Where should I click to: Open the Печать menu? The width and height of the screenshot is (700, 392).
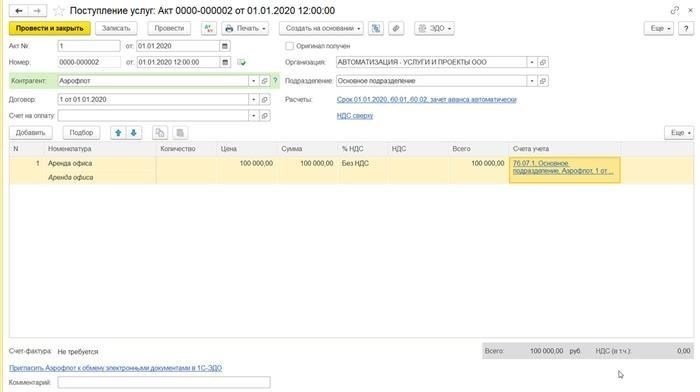[245, 28]
